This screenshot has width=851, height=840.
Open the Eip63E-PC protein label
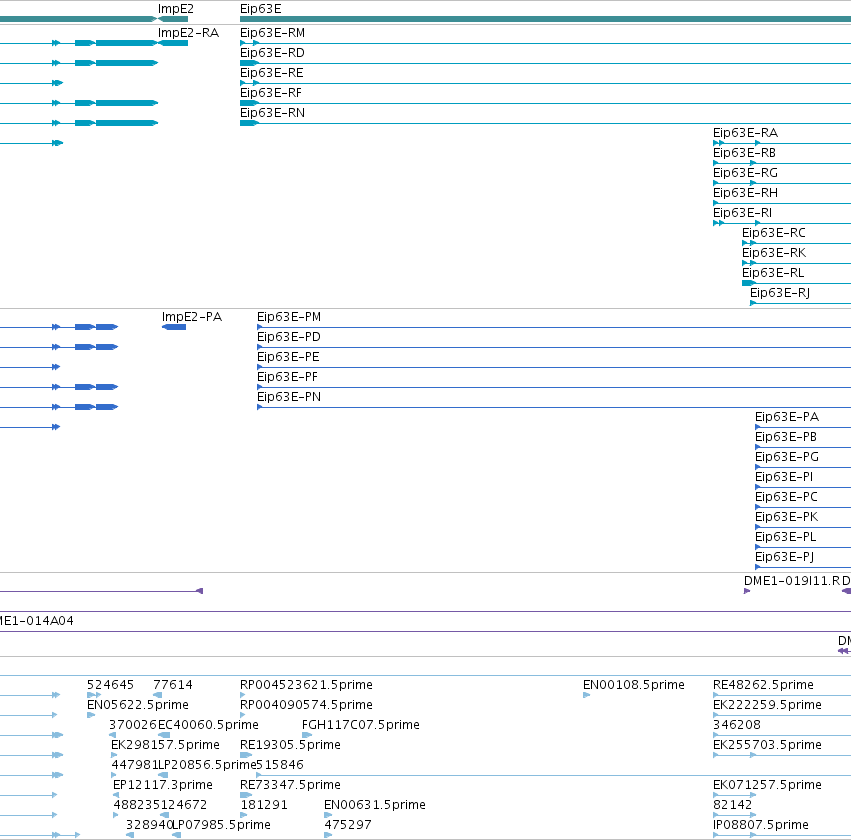(786, 498)
